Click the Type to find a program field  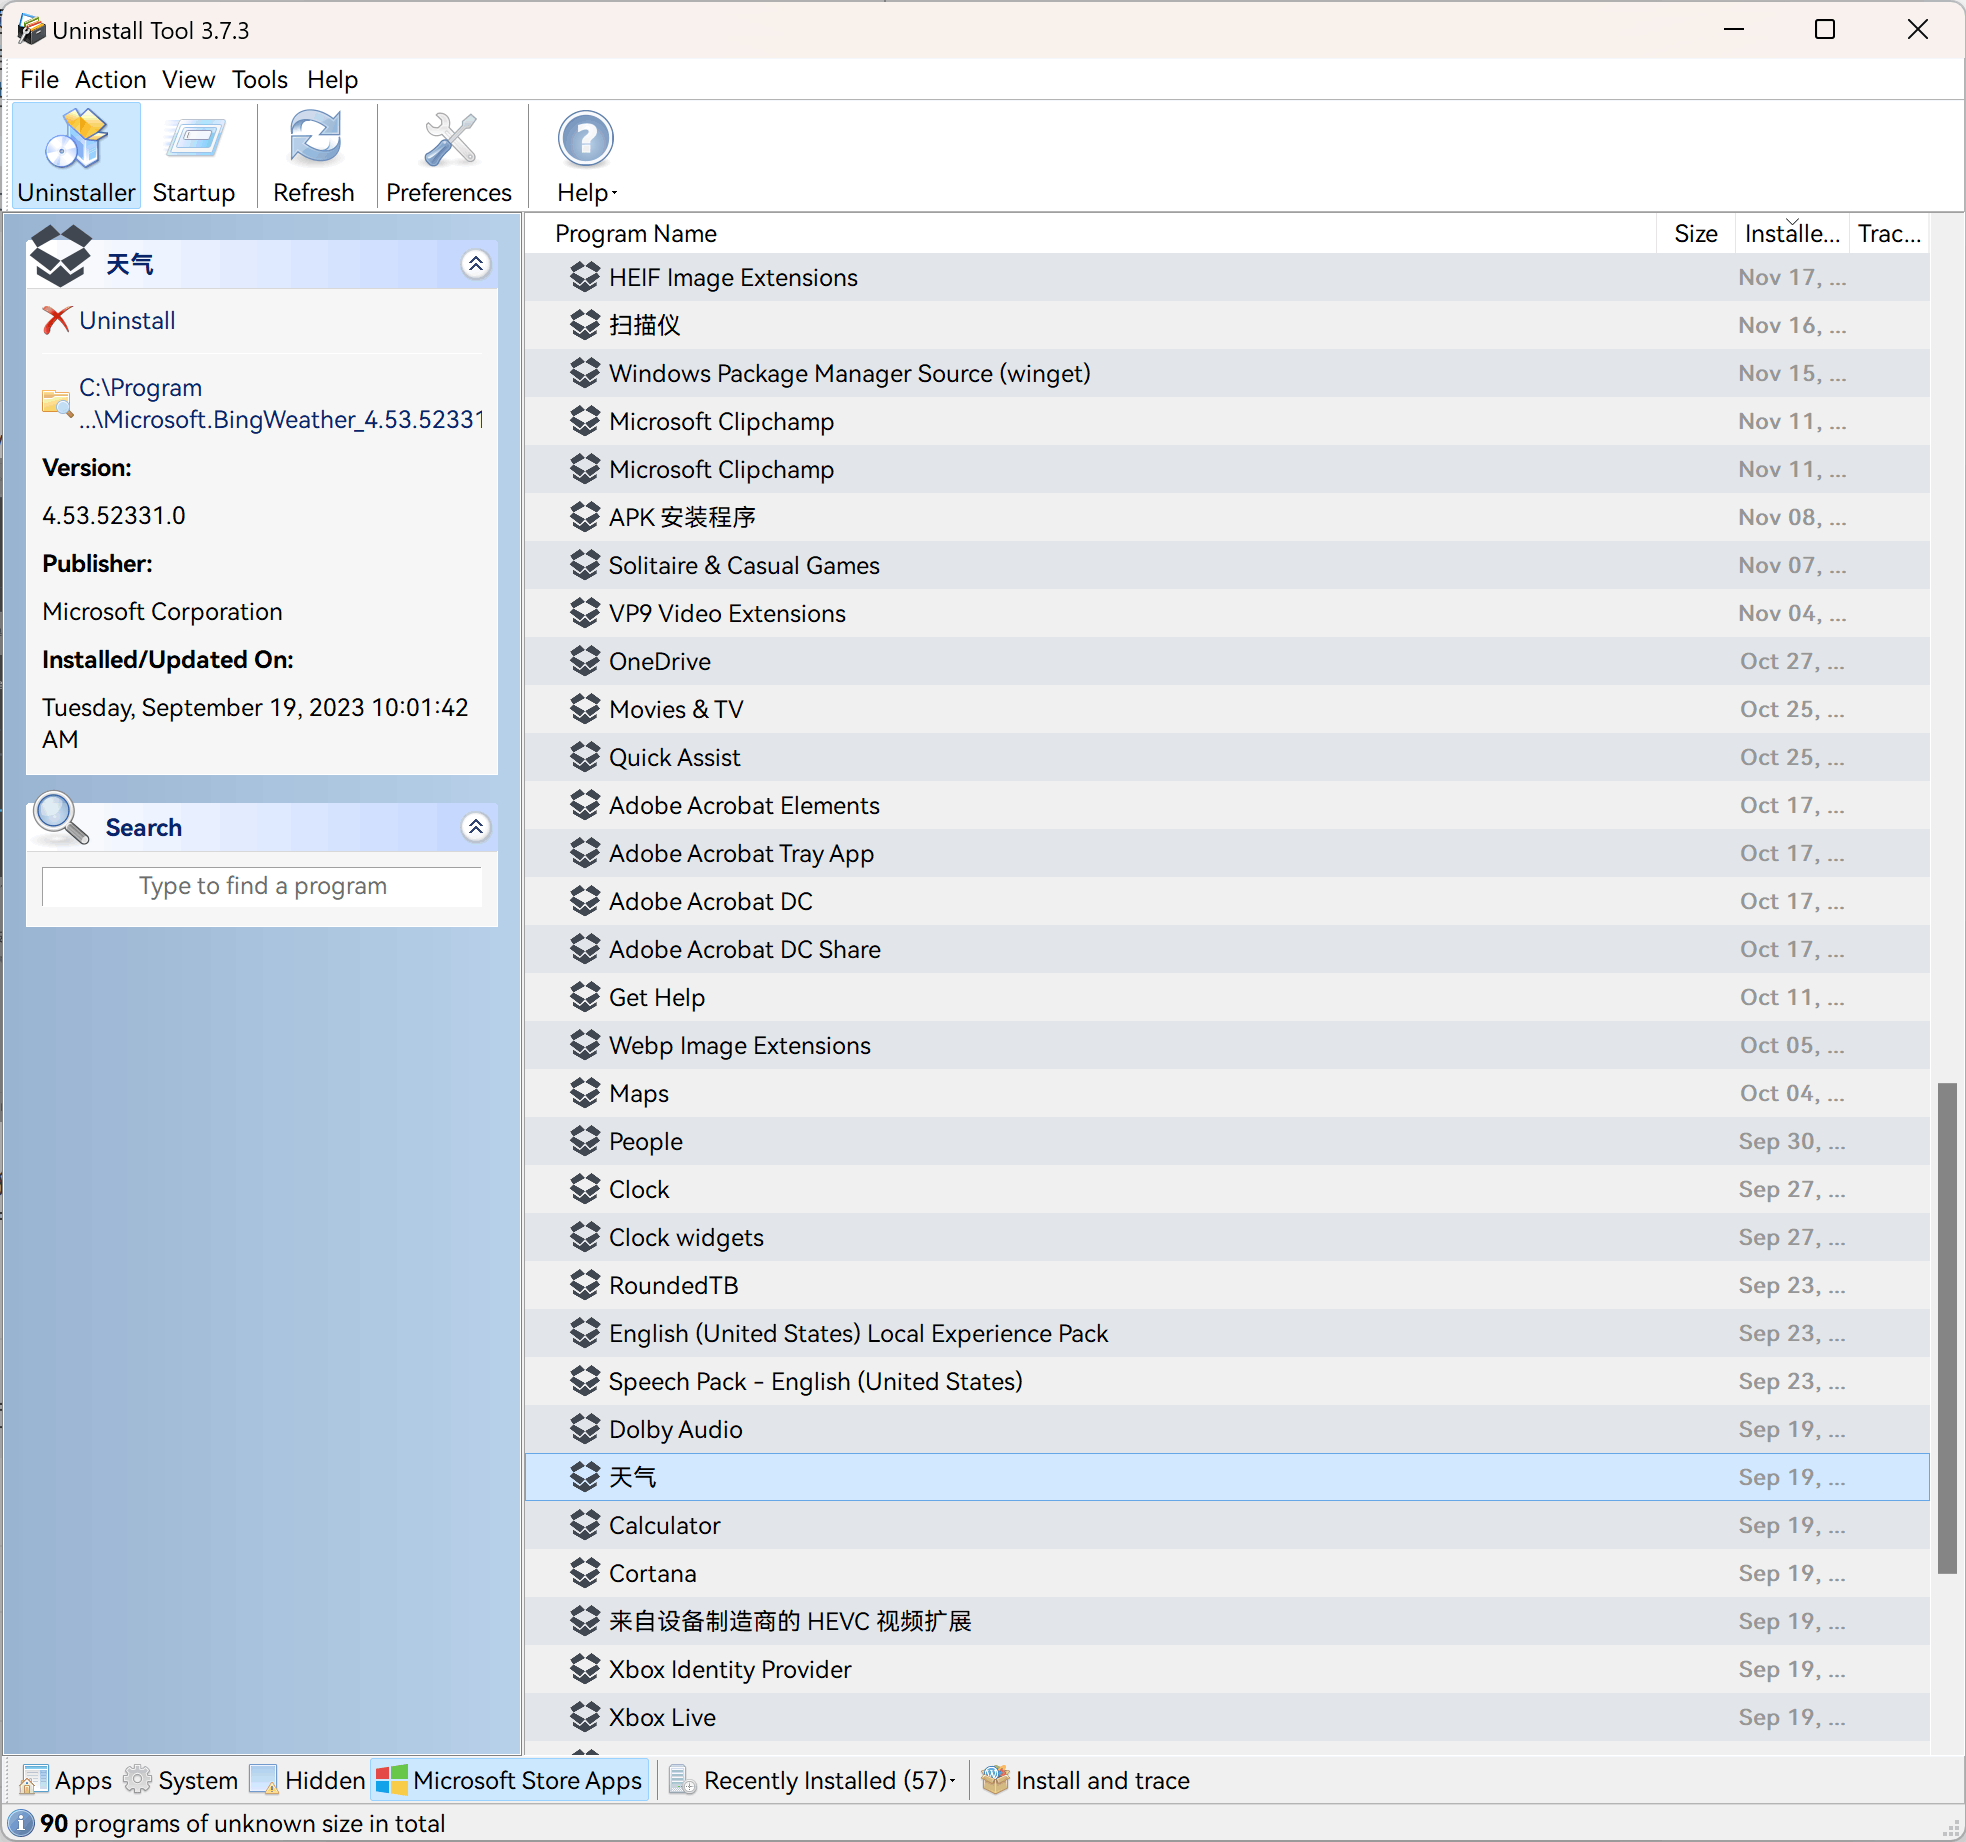(262, 886)
